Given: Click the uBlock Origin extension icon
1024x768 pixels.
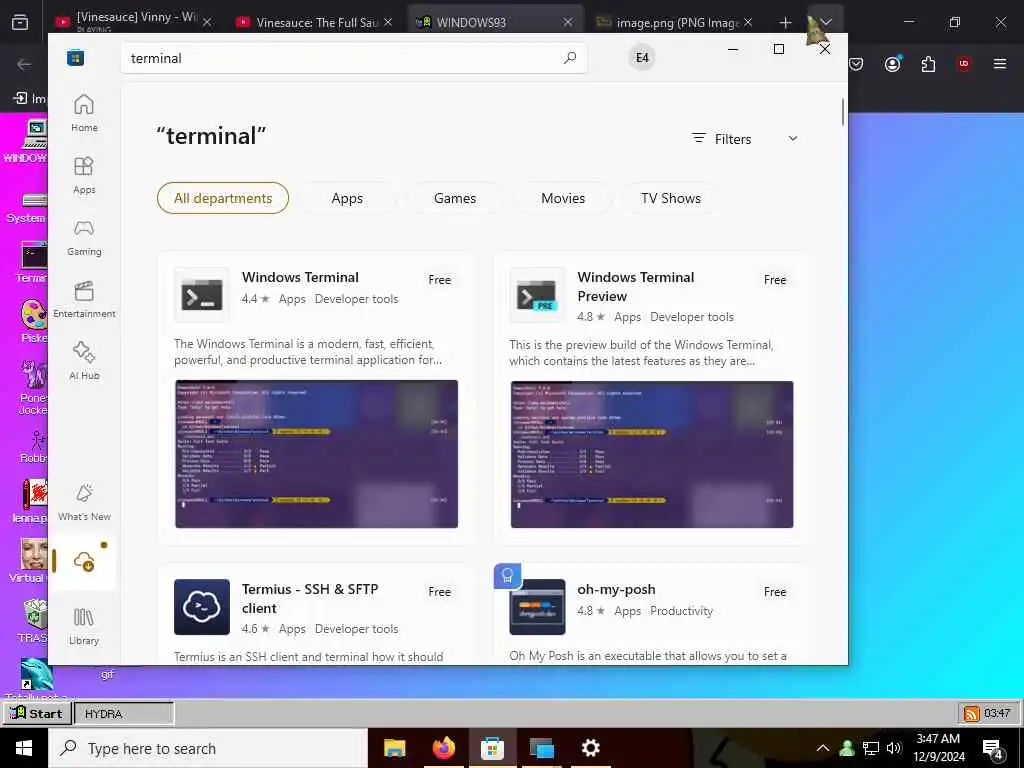Looking at the screenshot, I should tap(964, 64).
